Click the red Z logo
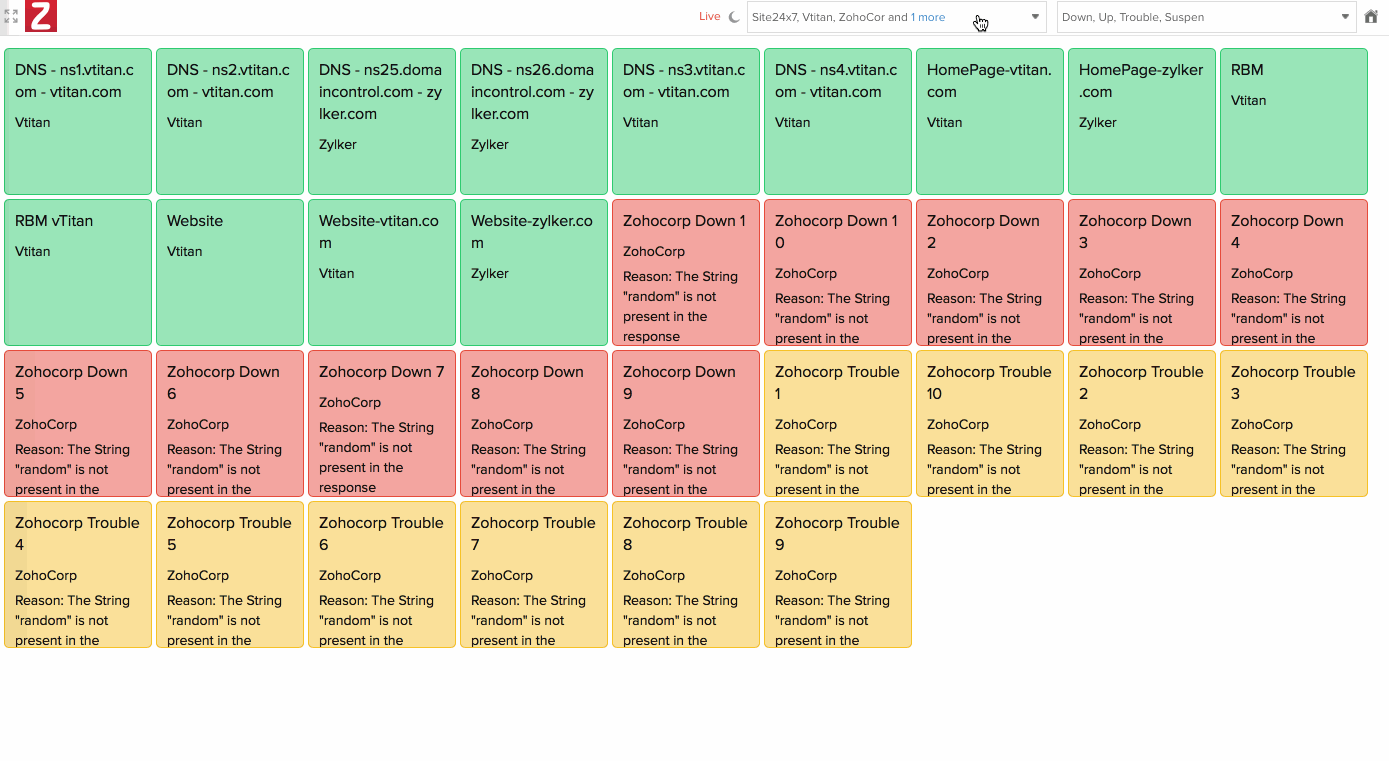This screenshot has height=761, width=1389. pos(41,16)
